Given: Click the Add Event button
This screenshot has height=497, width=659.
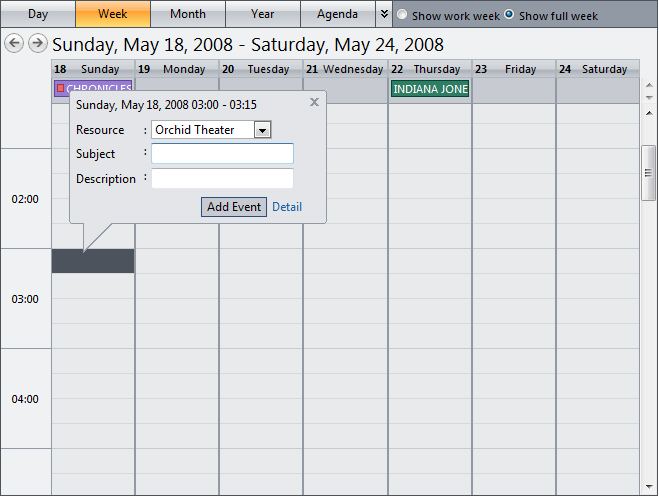Looking at the screenshot, I should (x=233, y=207).
